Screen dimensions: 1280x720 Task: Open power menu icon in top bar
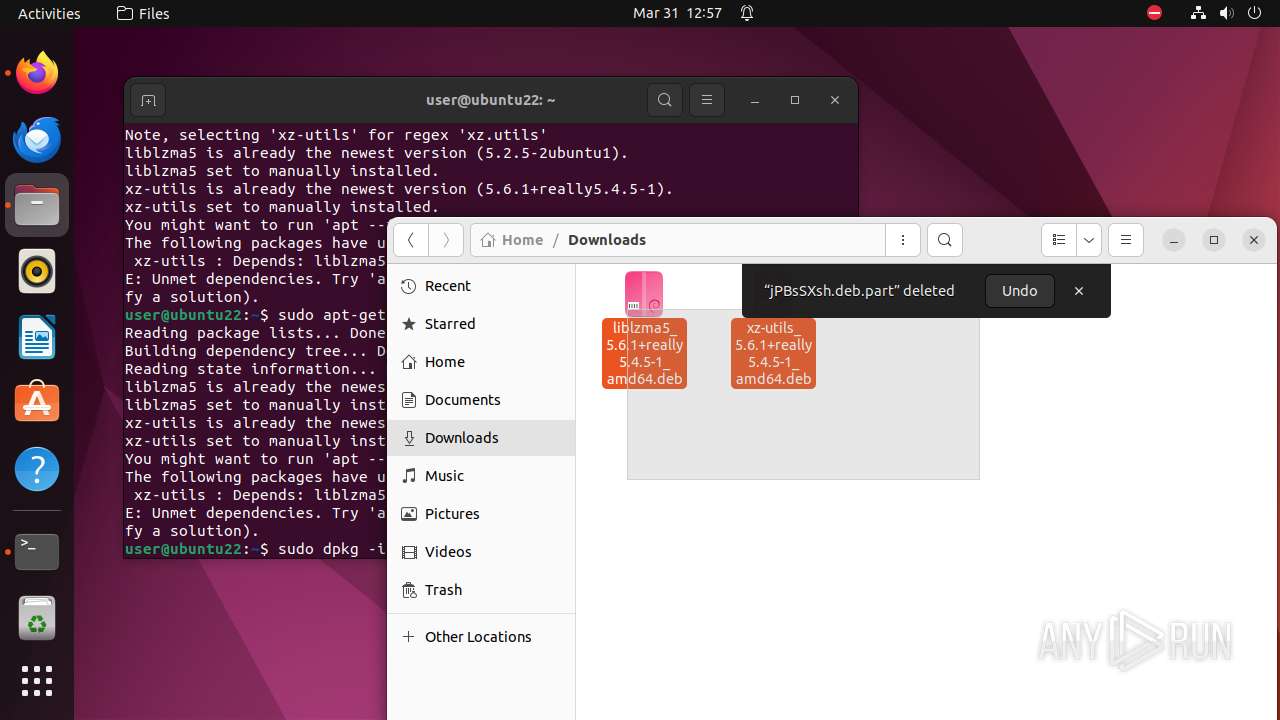[1254, 13]
